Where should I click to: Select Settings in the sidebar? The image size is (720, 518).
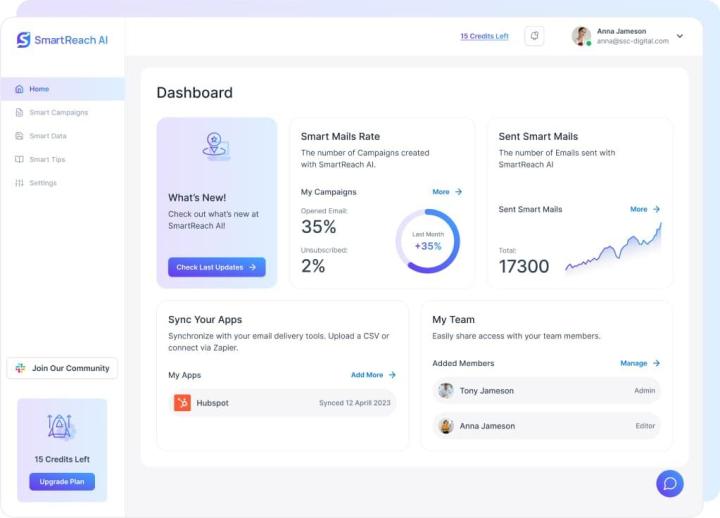point(42,183)
